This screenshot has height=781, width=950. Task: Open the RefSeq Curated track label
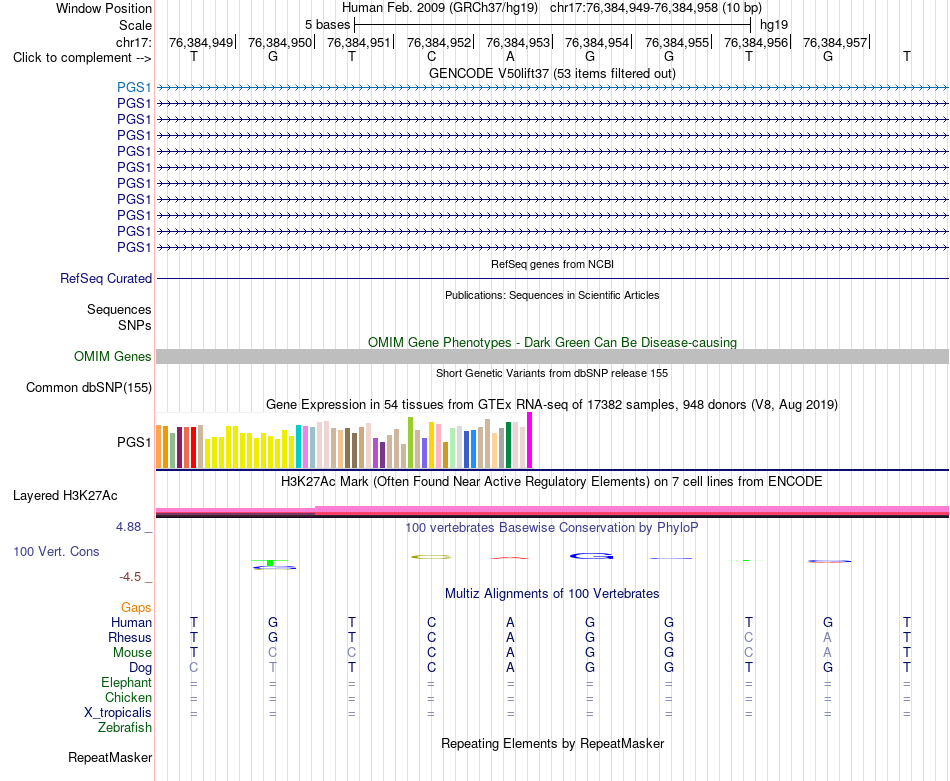(106, 278)
